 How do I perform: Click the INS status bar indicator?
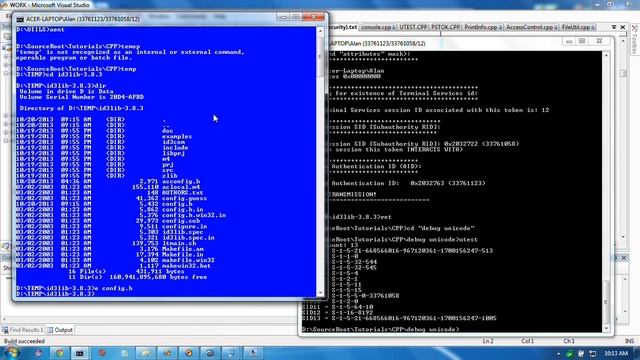point(630,341)
